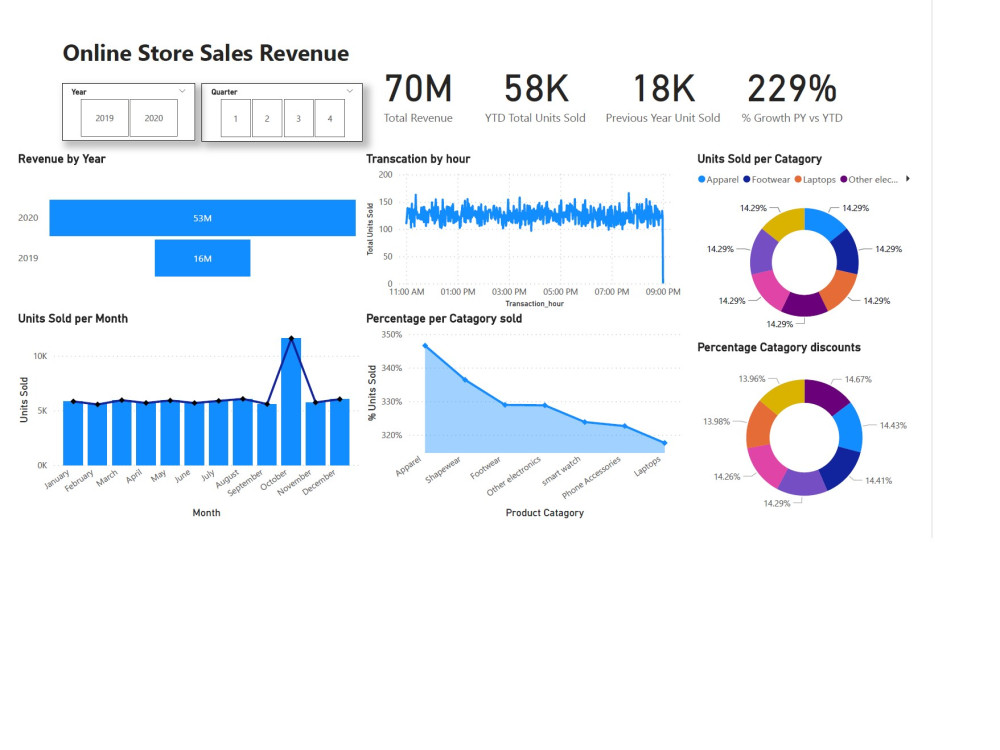1000x750 pixels.
Task: Select 2019 in the Year slicer
Action: (x=104, y=117)
